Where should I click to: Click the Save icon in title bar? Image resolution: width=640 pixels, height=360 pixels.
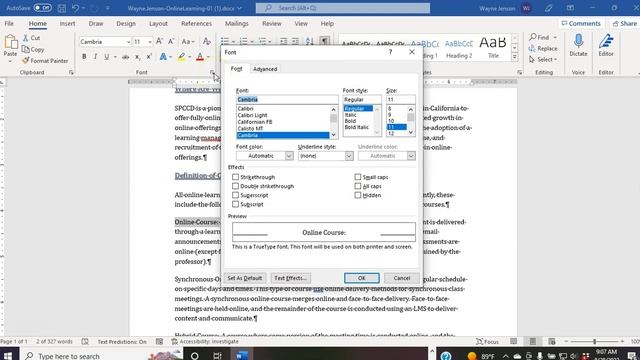coord(62,8)
